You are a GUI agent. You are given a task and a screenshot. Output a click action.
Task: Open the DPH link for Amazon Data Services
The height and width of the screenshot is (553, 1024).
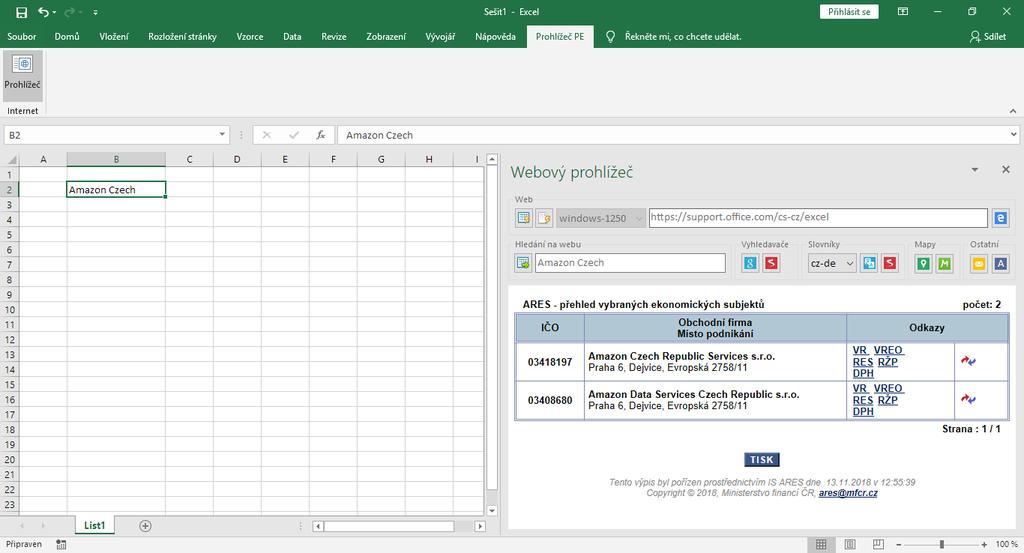[863, 411]
